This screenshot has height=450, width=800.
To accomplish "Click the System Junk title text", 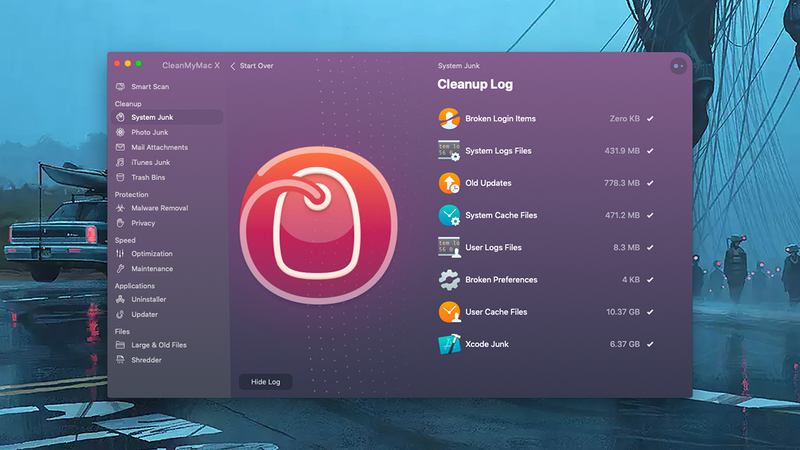I will 459,66.
